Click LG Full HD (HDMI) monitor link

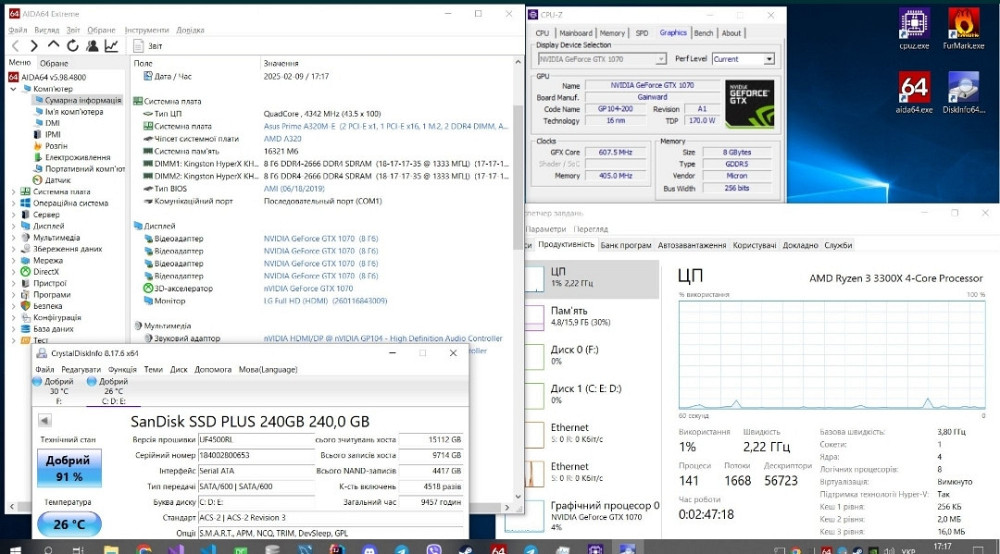325,301
